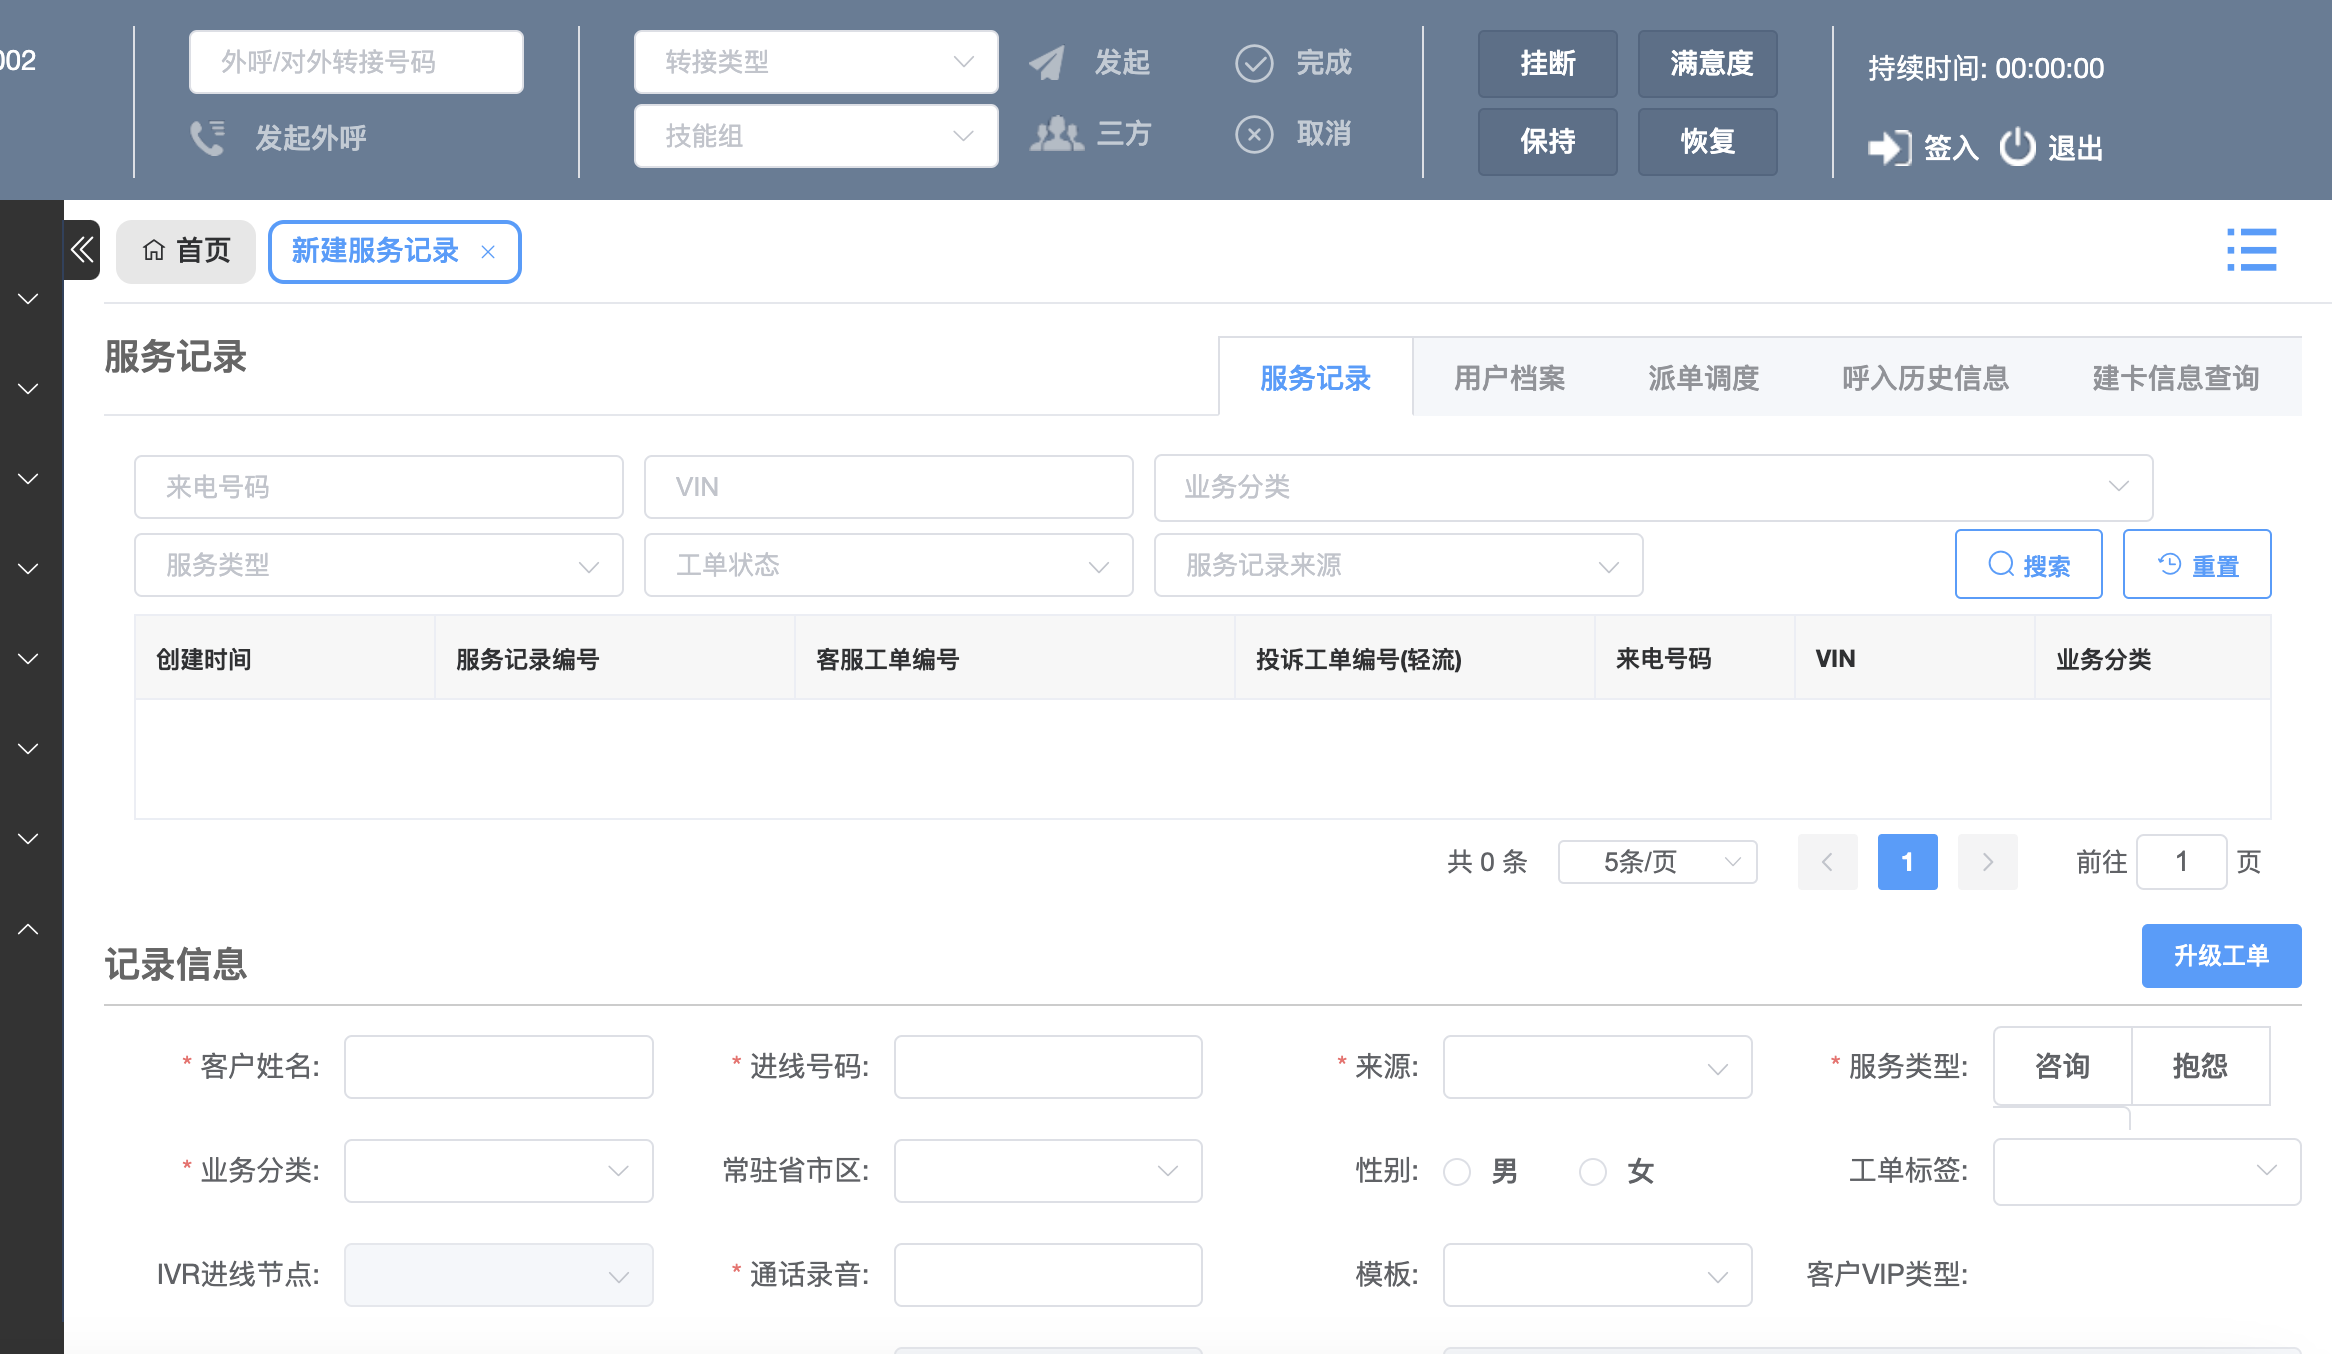Select page 1 in pagination

tap(1907, 862)
